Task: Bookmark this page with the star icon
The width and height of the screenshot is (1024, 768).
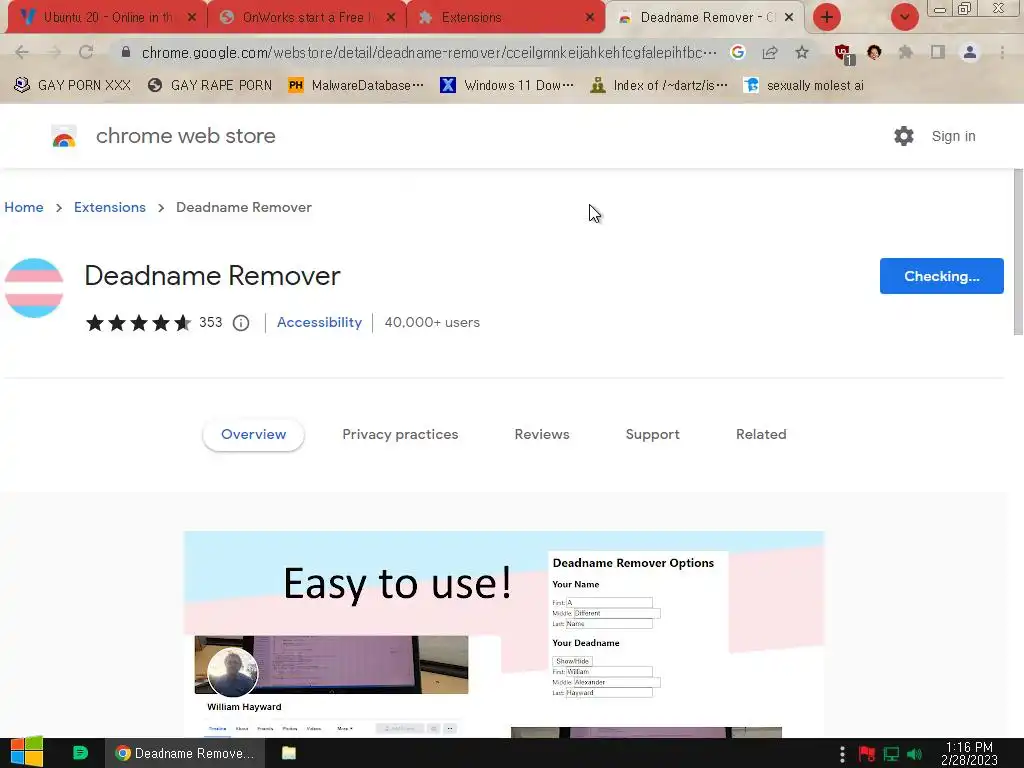Action: coord(802,52)
